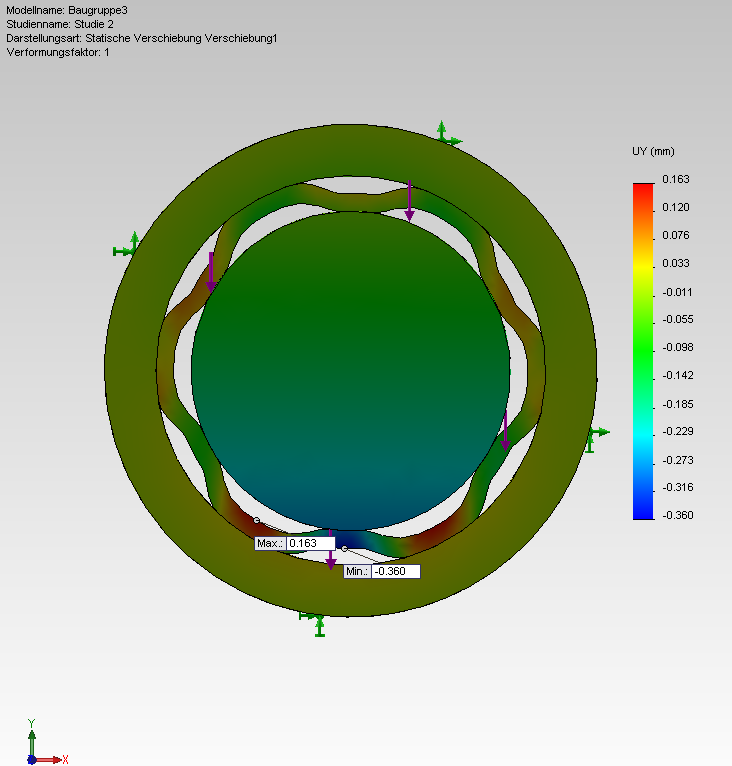Select the central green circular disk
The height and width of the screenshot is (766, 732).
click(350, 370)
